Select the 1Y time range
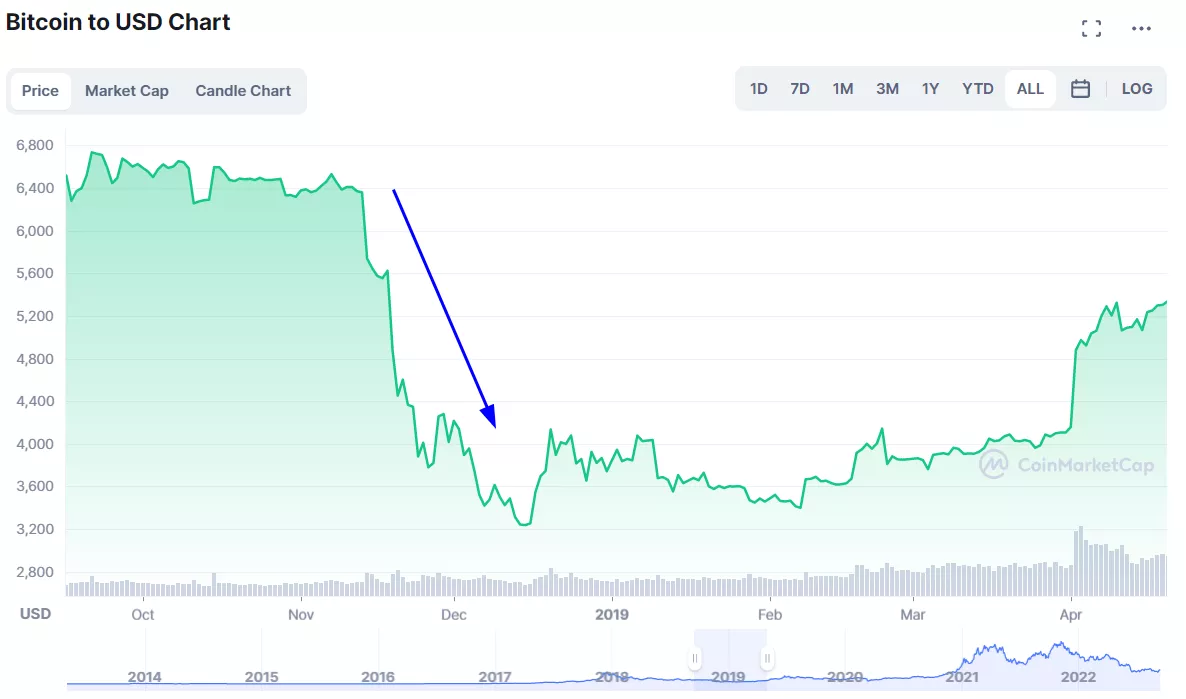Viewport: 1186px width, 699px height. (930, 89)
